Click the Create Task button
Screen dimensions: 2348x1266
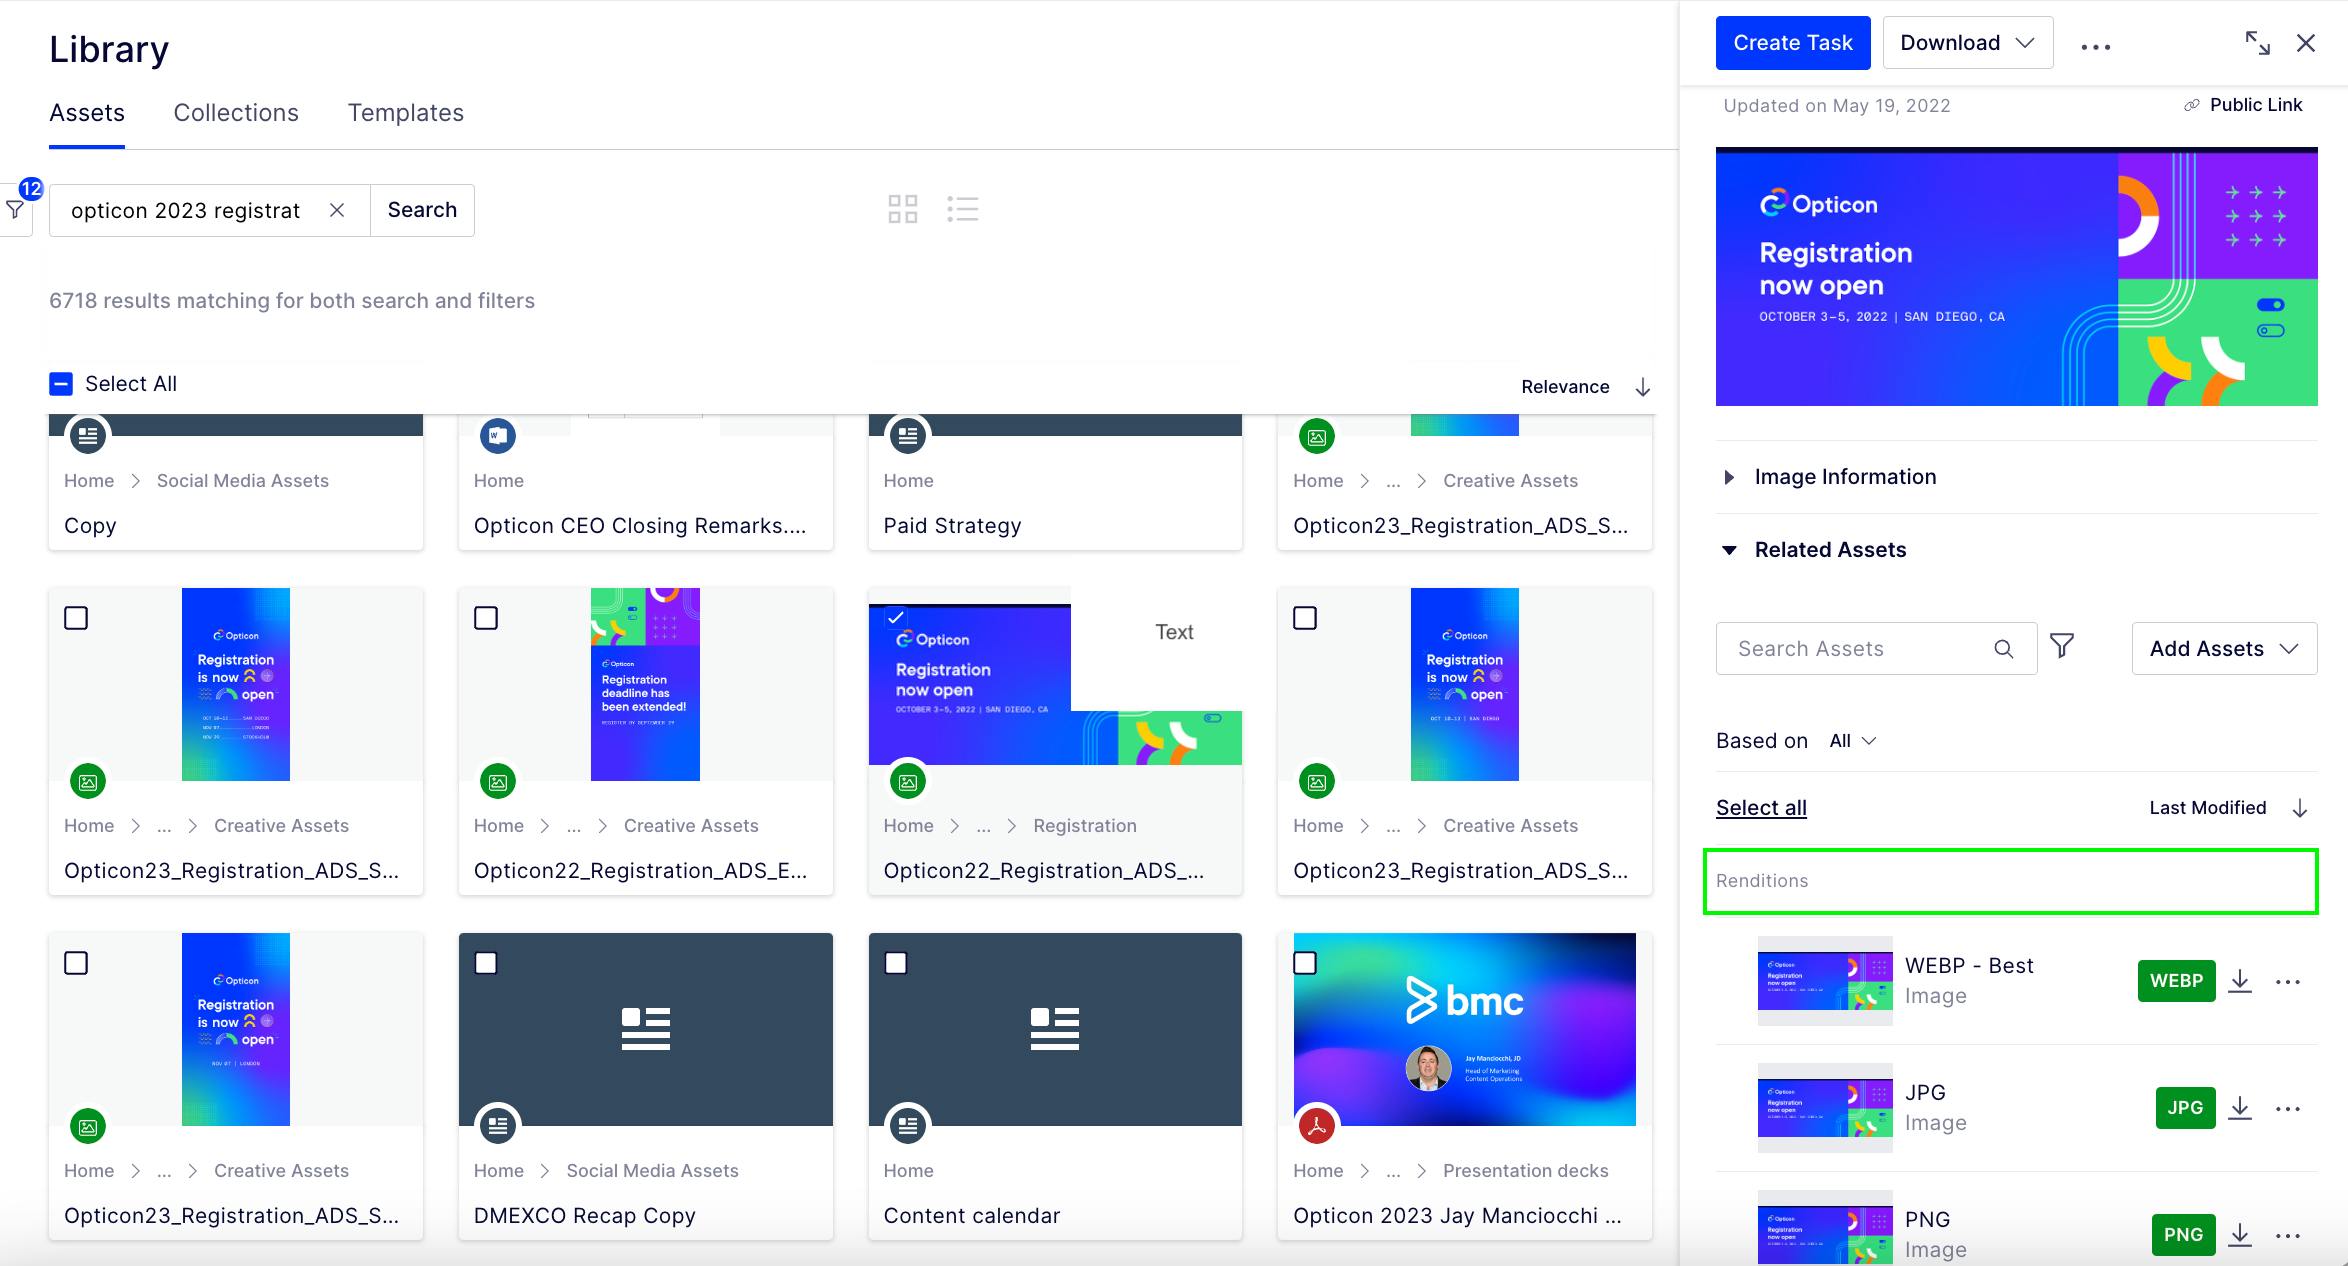[x=1792, y=43]
